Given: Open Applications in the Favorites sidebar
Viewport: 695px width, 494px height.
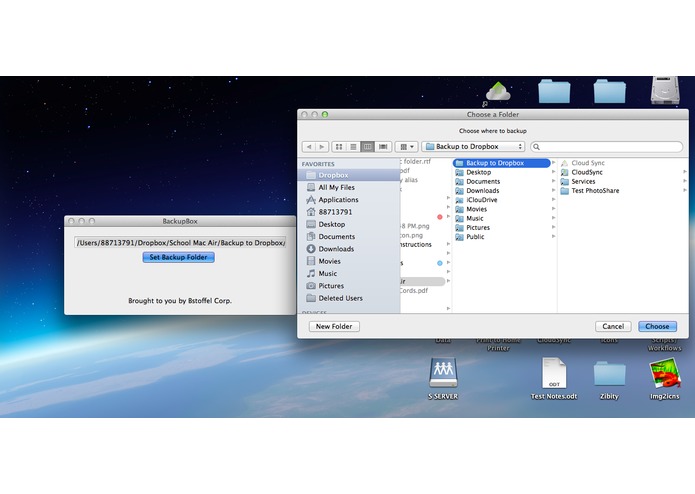Looking at the screenshot, I should 349,200.
